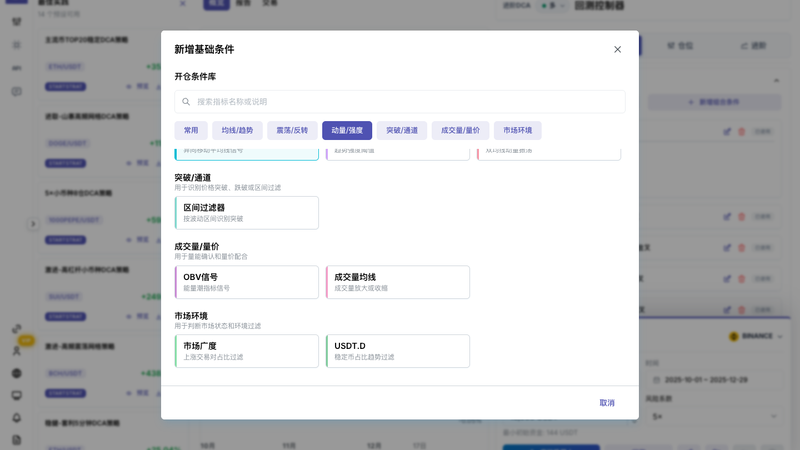
Task: Click the BCH/USDT tag in background list
Action: (x=64, y=373)
